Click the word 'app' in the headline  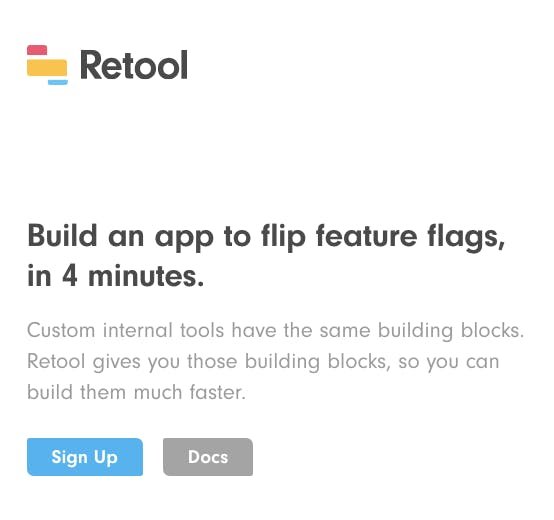[184, 239]
